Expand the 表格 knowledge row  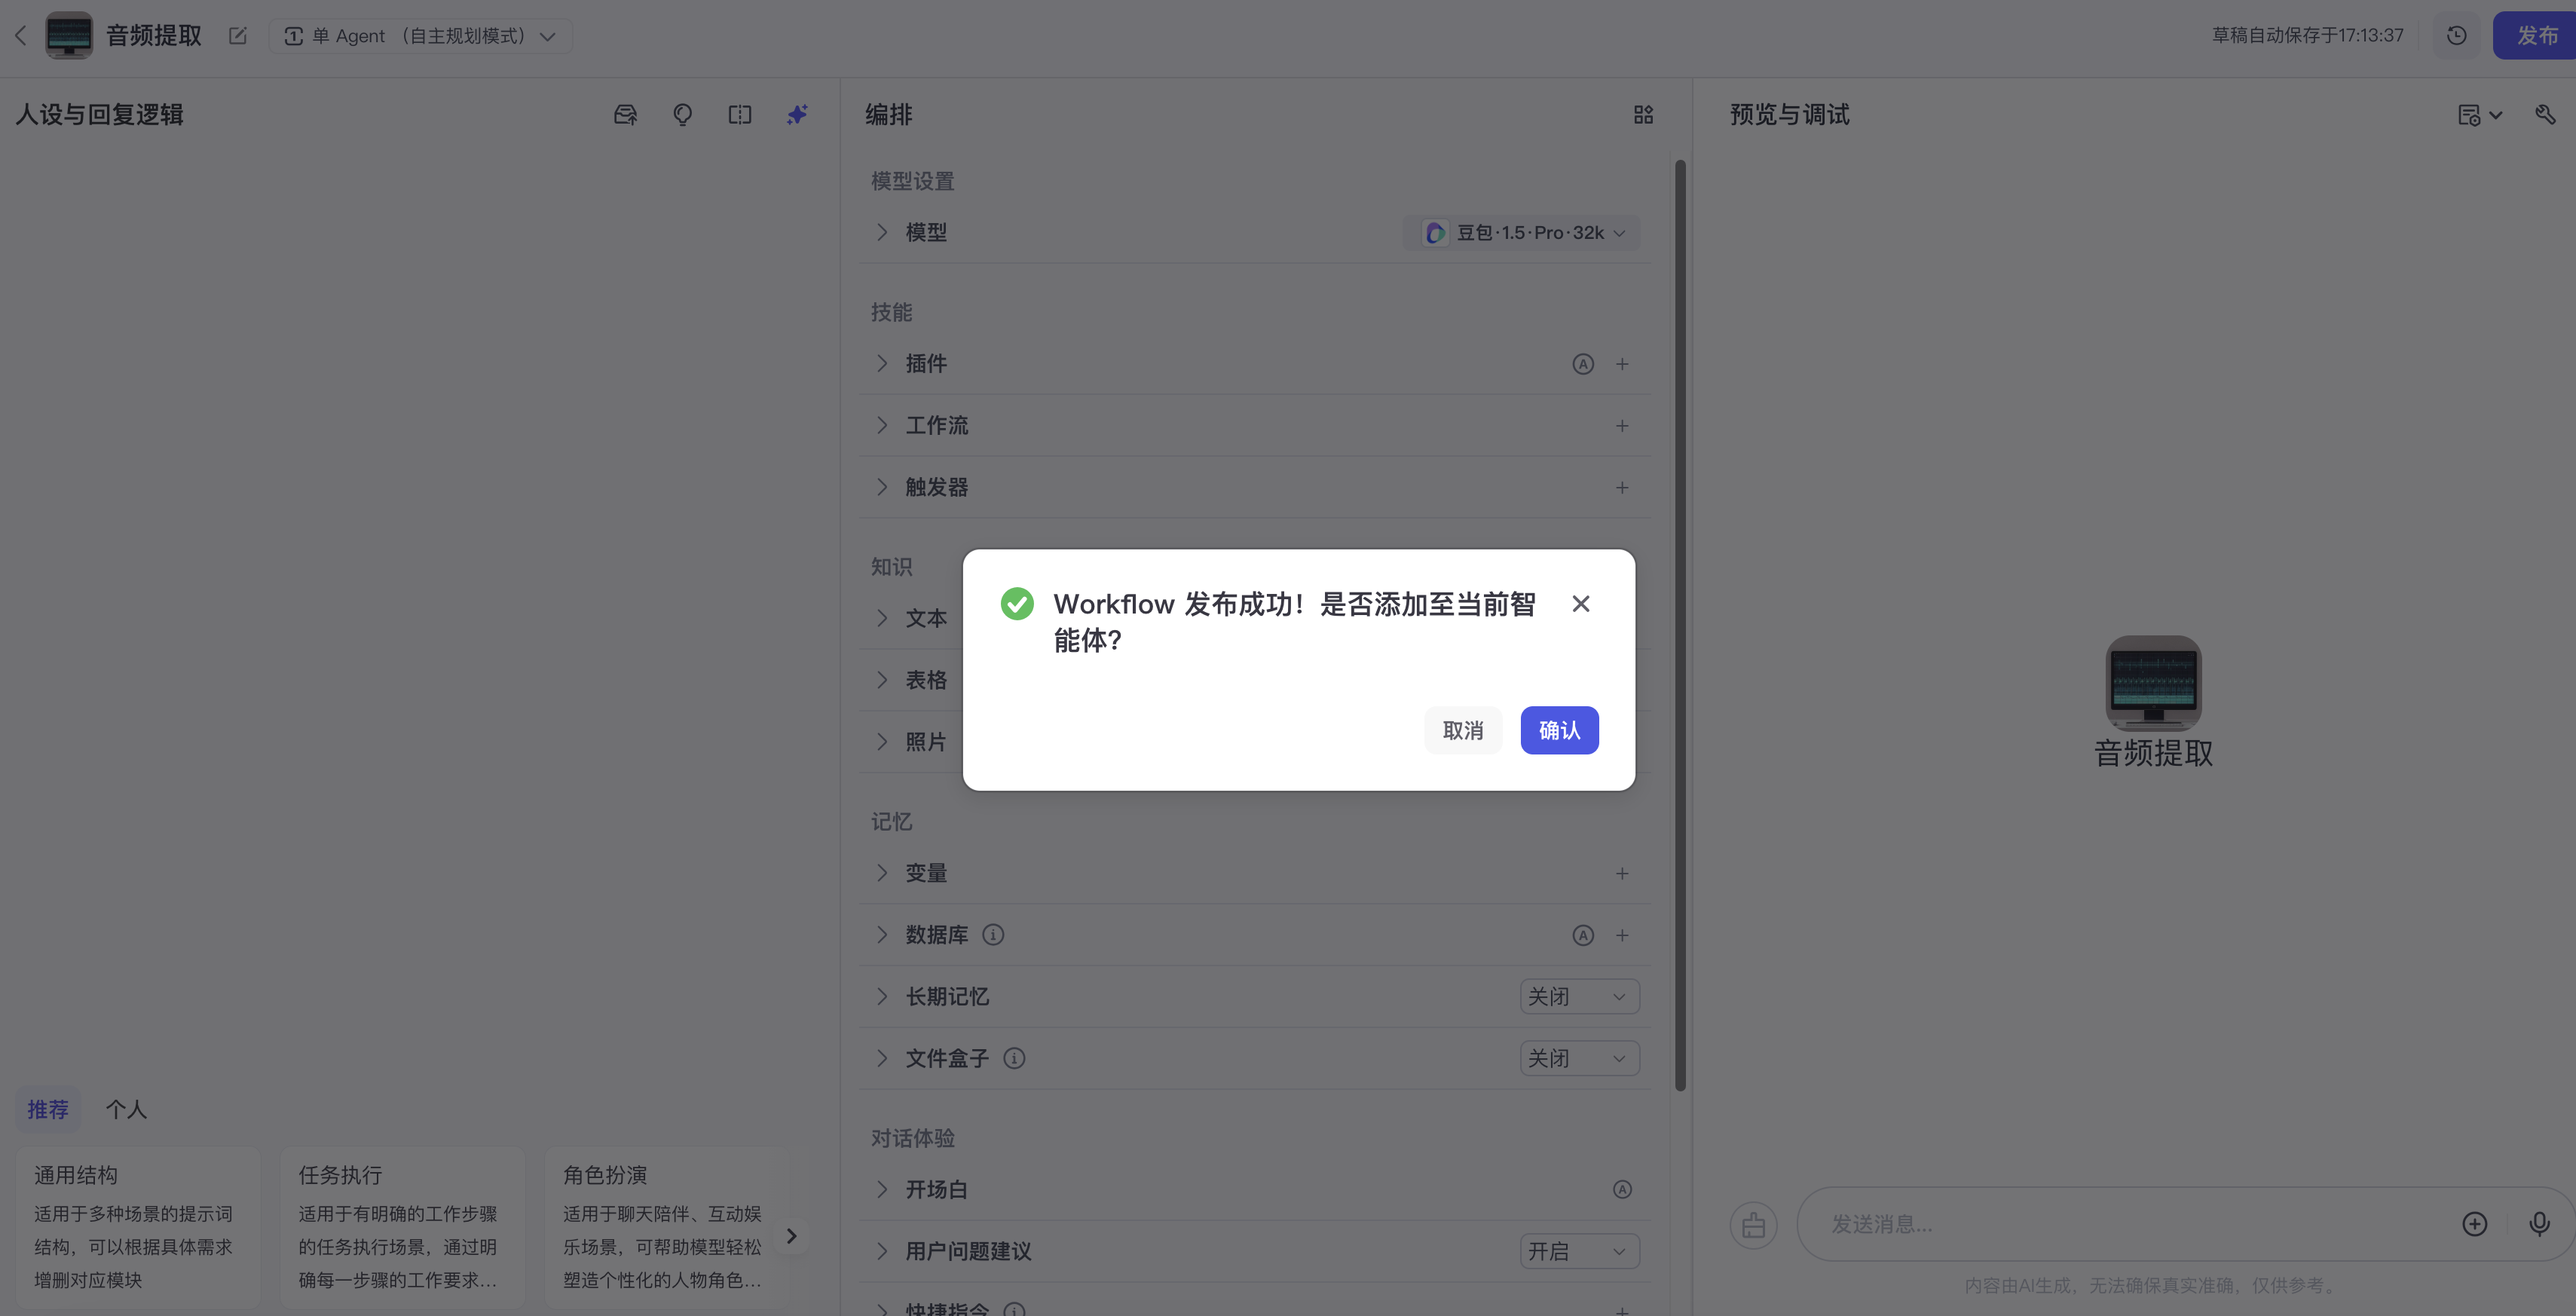(882, 680)
